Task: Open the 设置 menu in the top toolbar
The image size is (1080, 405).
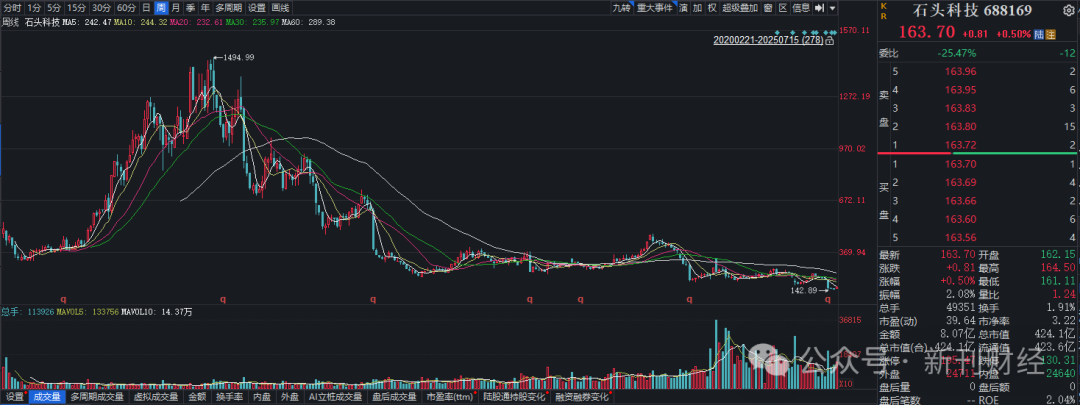Action: tap(257, 8)
